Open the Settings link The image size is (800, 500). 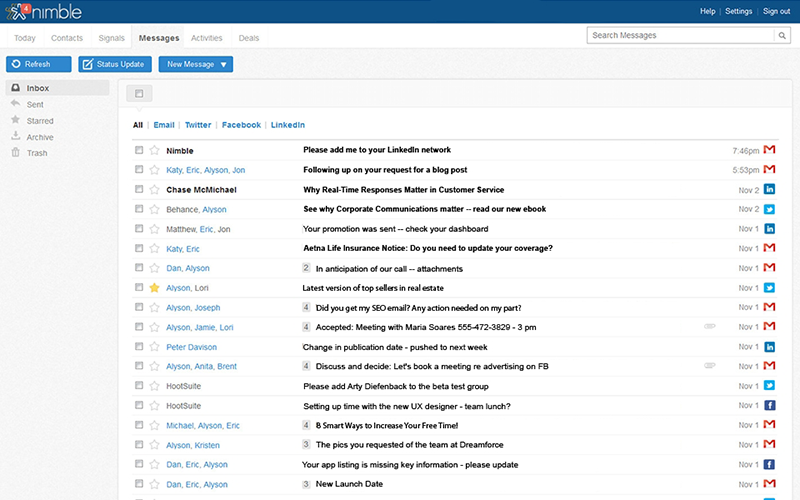[x=738, y=11]
